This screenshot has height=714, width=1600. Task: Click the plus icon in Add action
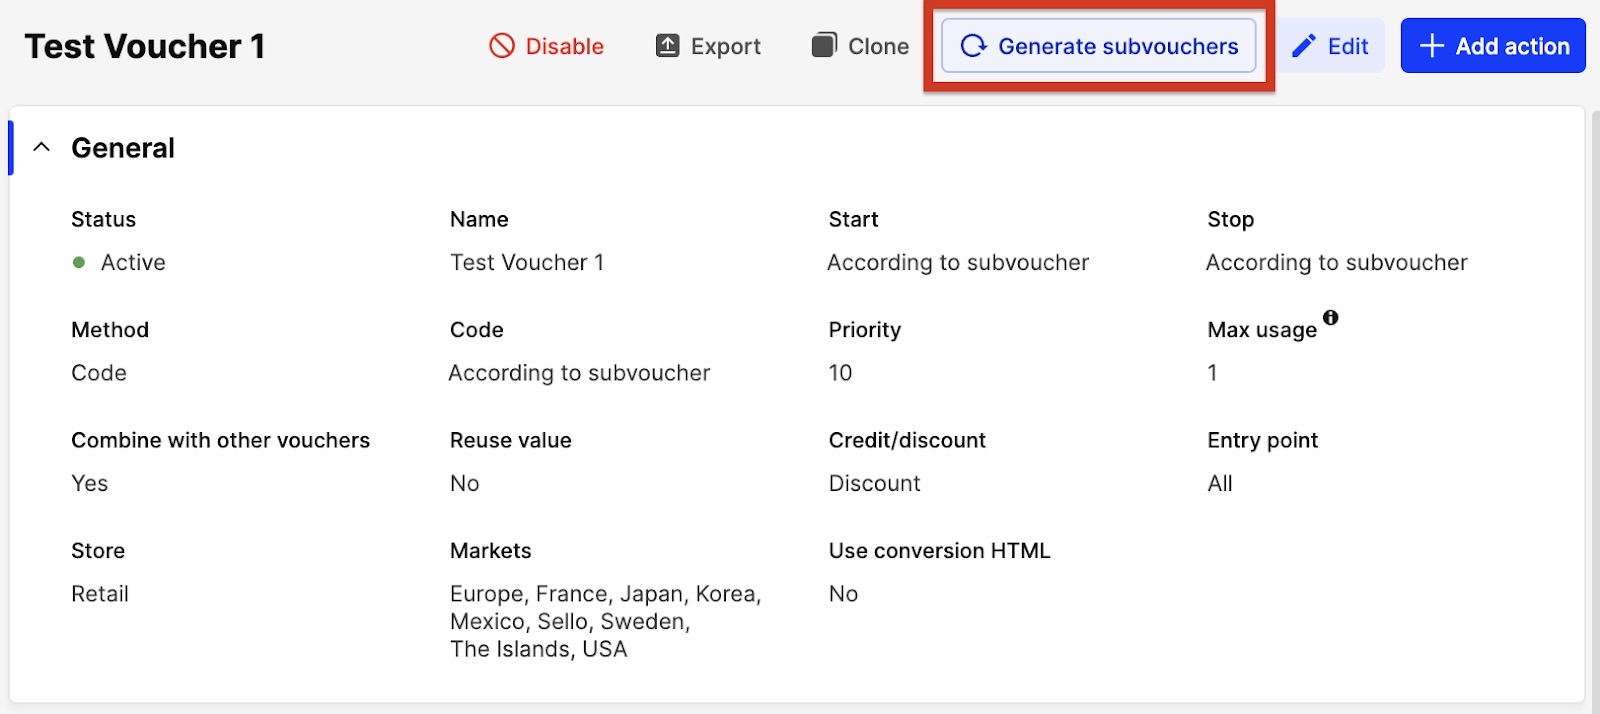pyautogui.click(x=1431, y=46)
